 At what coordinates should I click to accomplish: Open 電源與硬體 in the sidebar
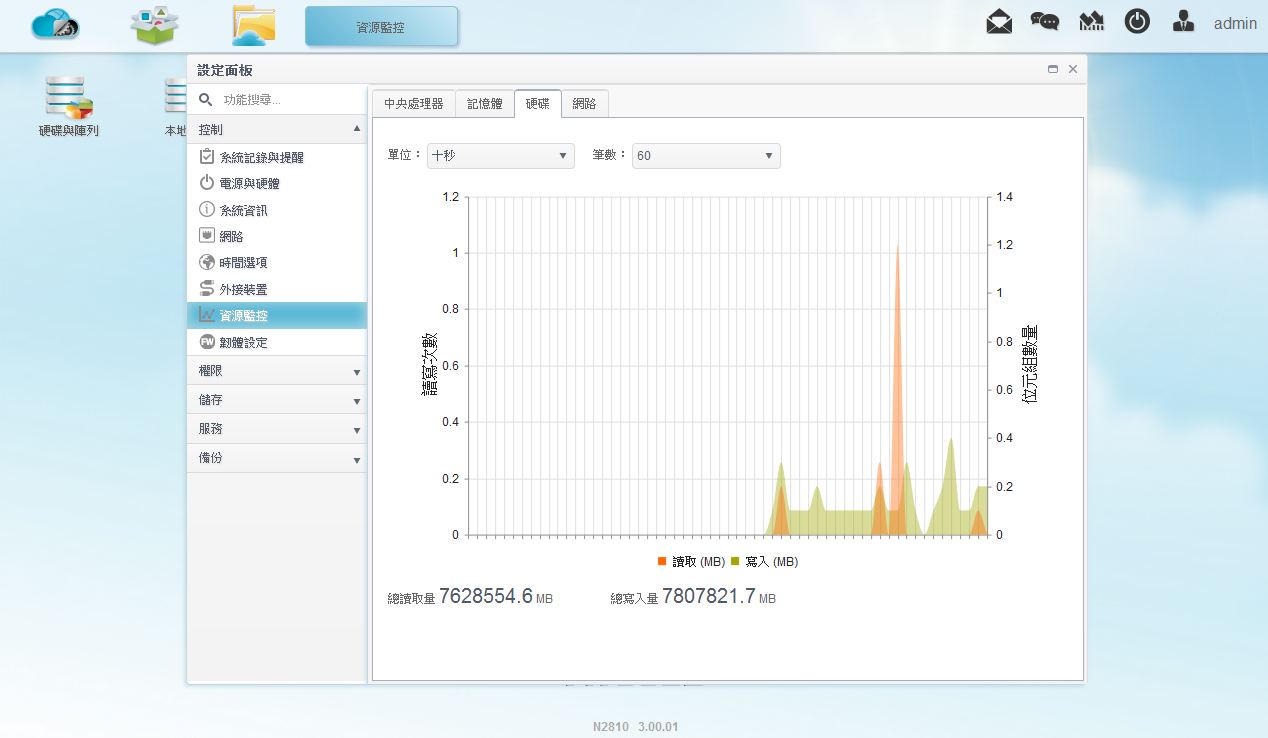[277, 184]
